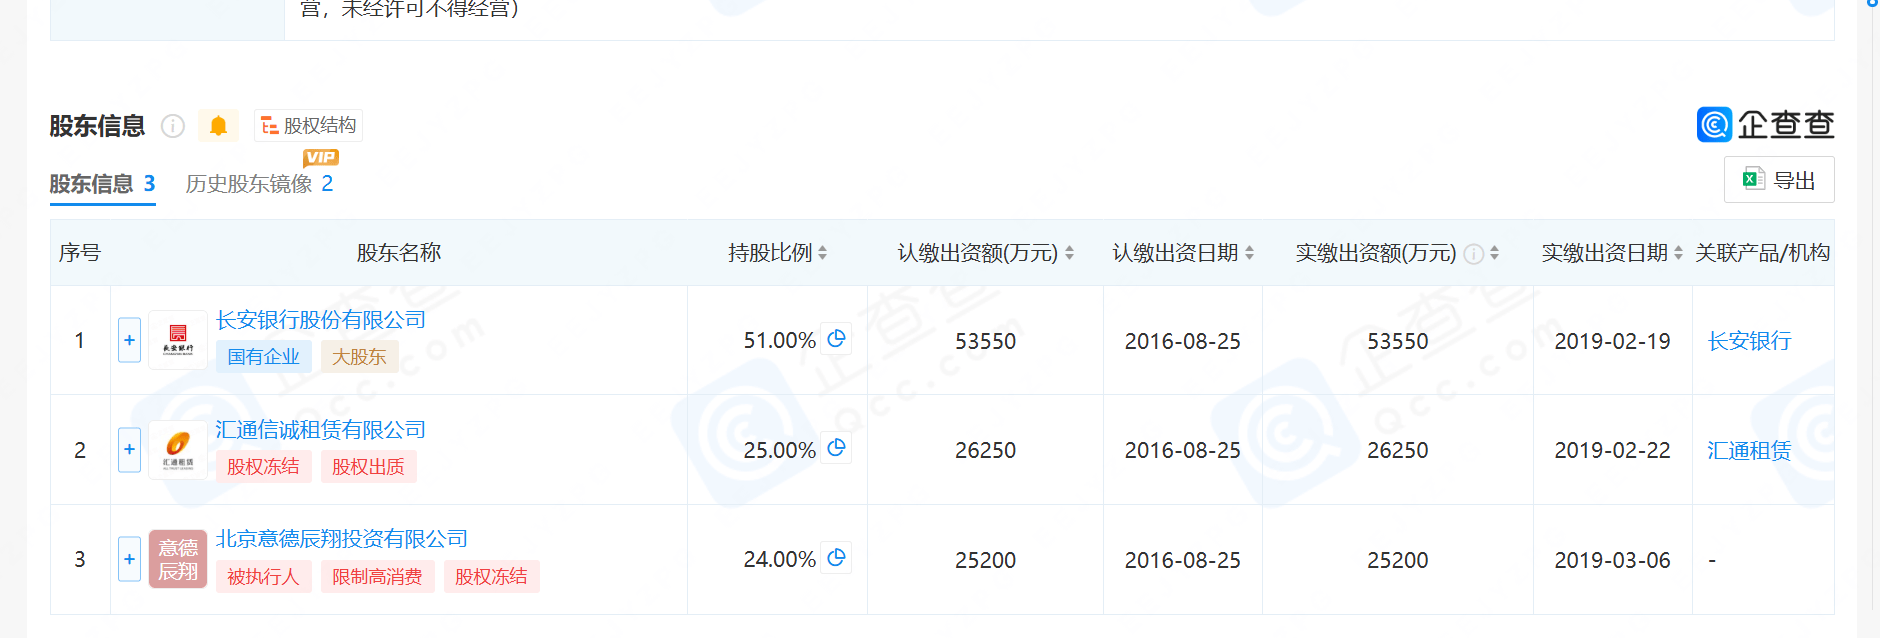This screenshot has width=1880, height=638.
Task: Click the info icon beside 股东信息 heading
Action: click(x=173, y=126)
